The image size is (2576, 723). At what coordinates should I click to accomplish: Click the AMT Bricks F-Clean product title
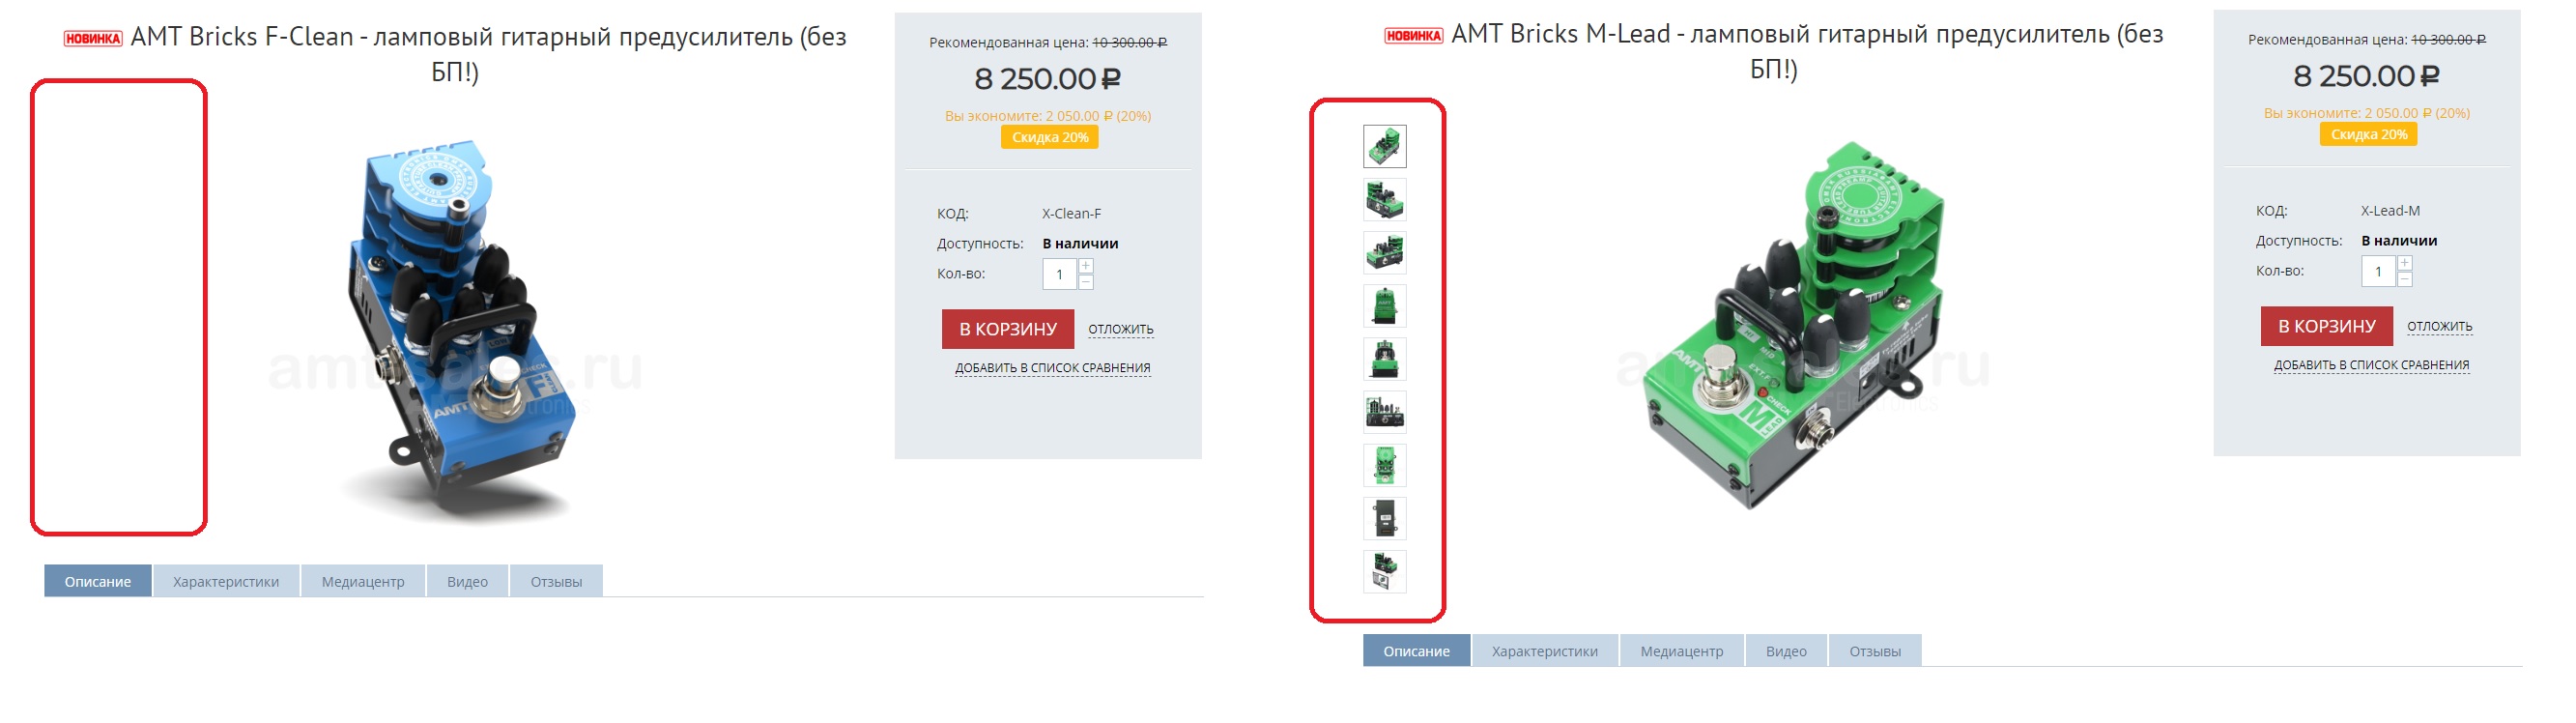[488, 54]
